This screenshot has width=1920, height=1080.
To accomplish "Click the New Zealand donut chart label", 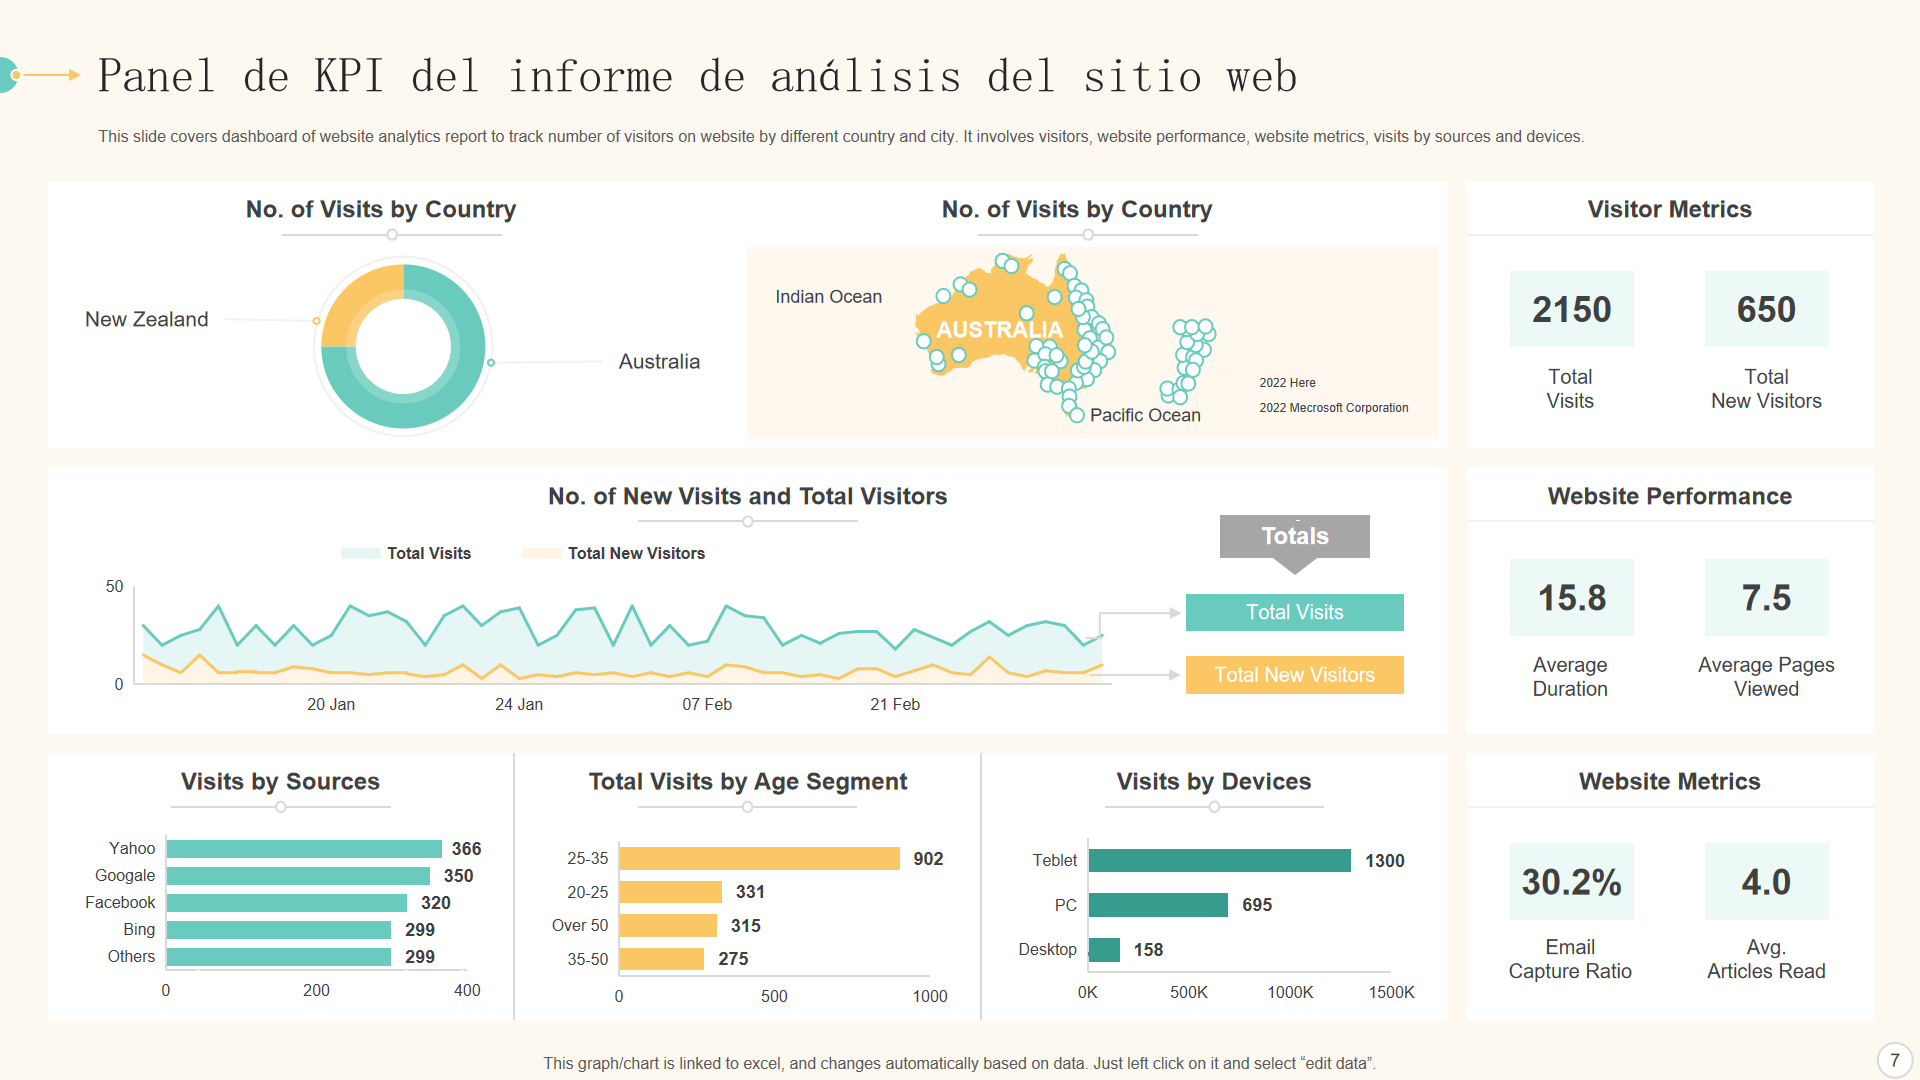I will (x=147, y=319).
